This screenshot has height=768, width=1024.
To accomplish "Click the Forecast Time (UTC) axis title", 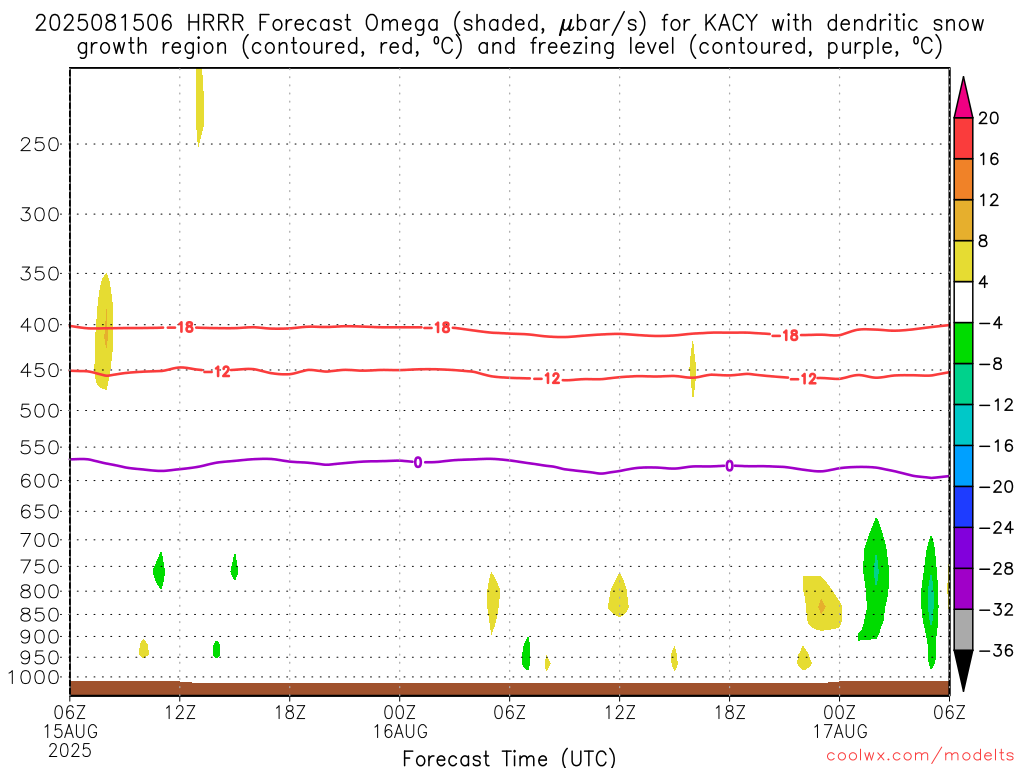I will 509,758.
